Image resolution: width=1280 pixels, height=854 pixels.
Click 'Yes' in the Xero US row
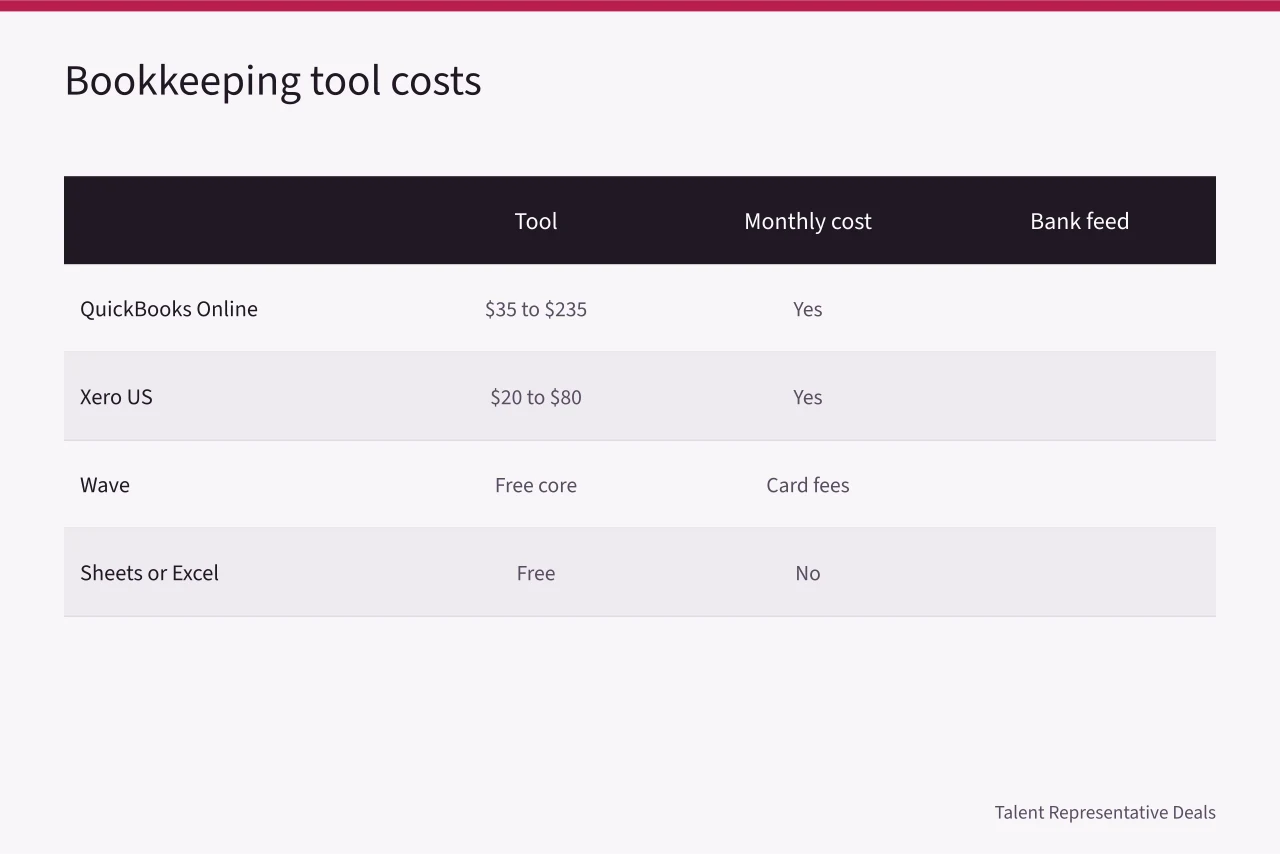click(808, 397)
